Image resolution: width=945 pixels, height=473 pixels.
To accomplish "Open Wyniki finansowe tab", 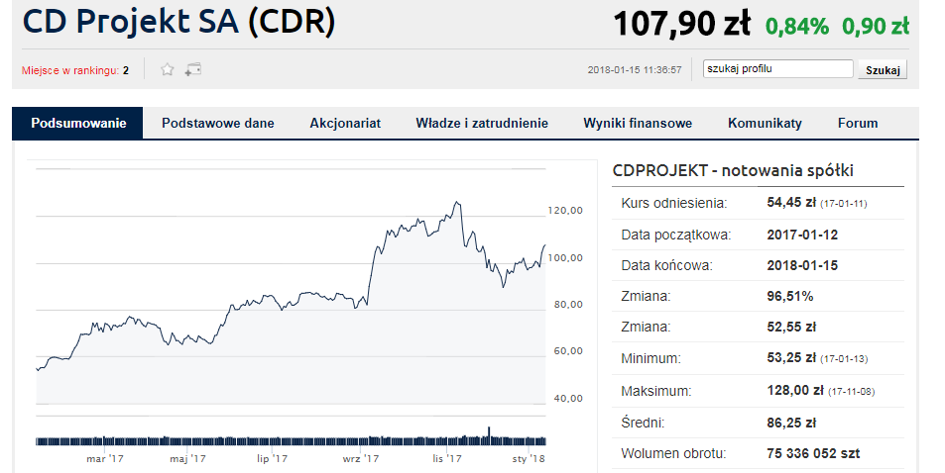I will point(638,124).
